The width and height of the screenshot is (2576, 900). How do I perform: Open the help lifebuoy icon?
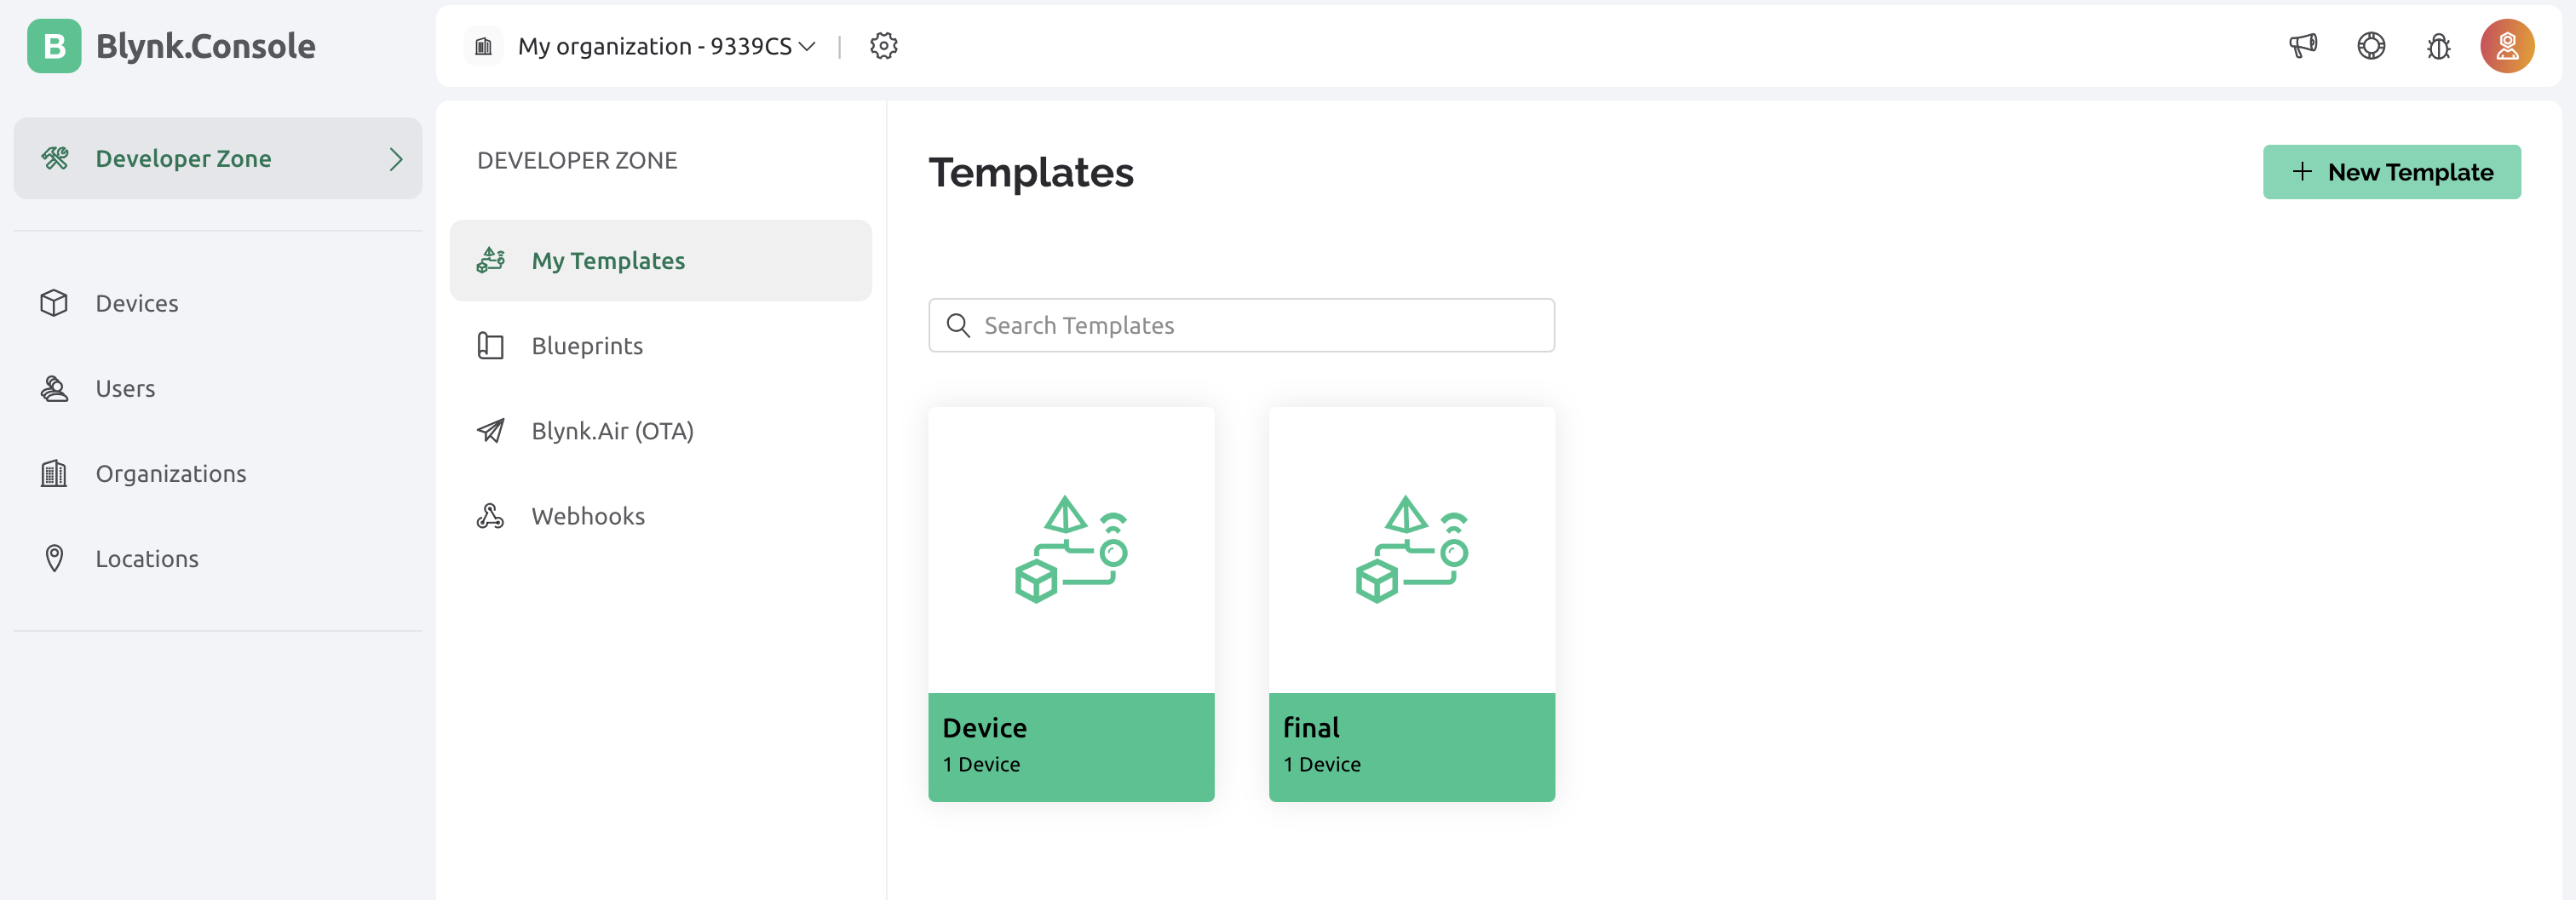click(2371, 46)
